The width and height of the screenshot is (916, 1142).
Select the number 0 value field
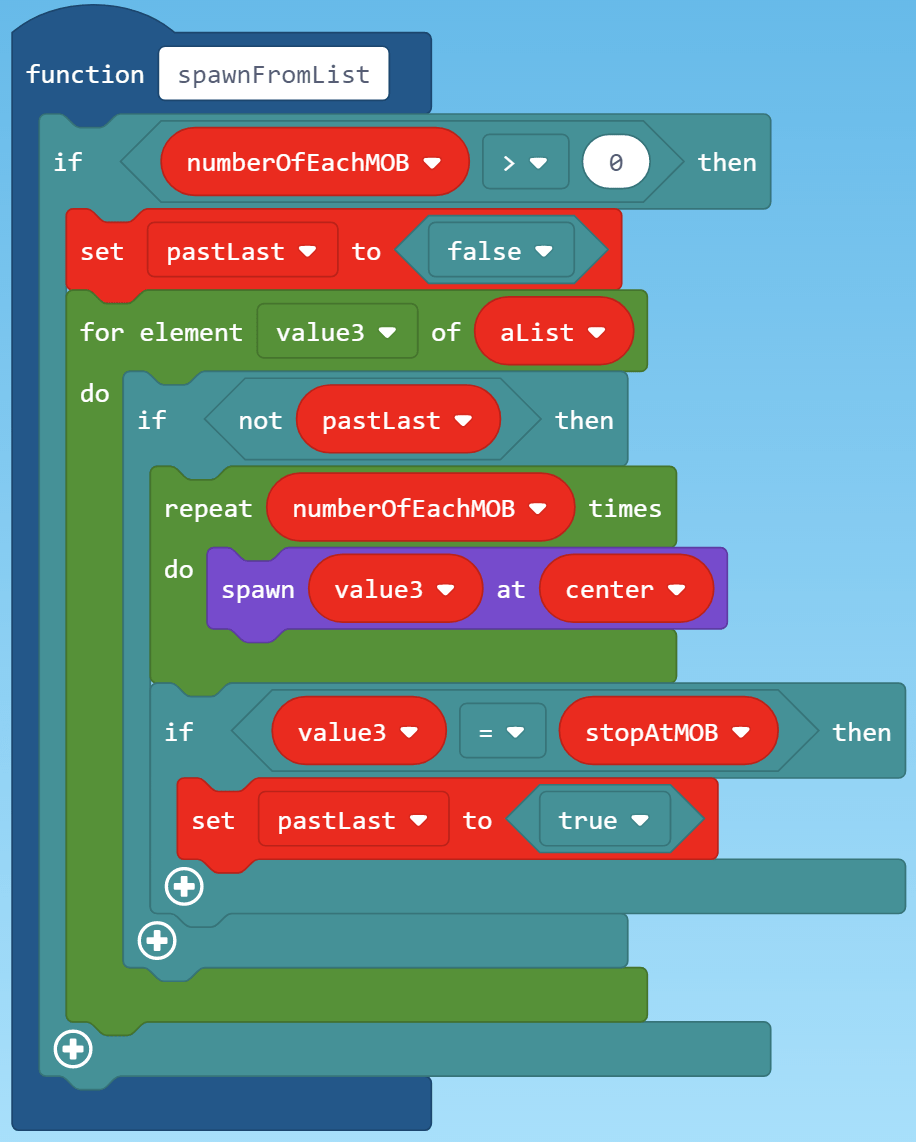615,161
